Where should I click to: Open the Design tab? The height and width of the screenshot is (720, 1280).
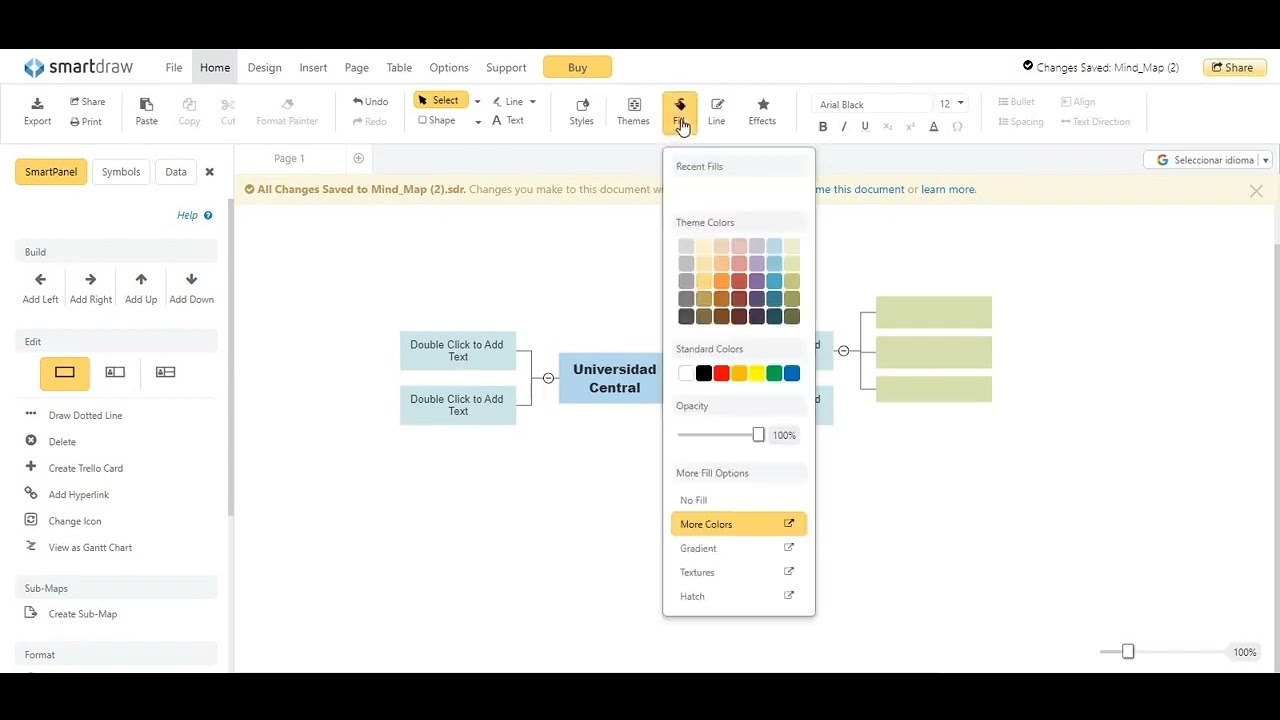265,68
